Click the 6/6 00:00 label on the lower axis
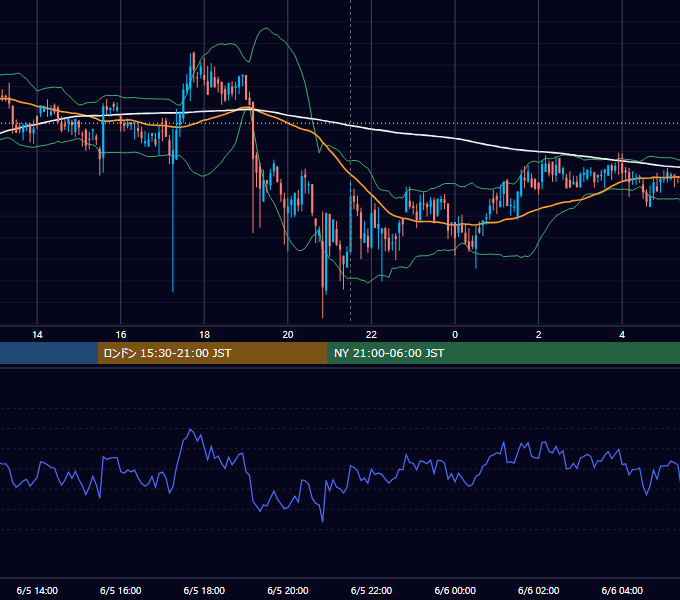Viewport: 680px width, 600px height. pos(455,590)
